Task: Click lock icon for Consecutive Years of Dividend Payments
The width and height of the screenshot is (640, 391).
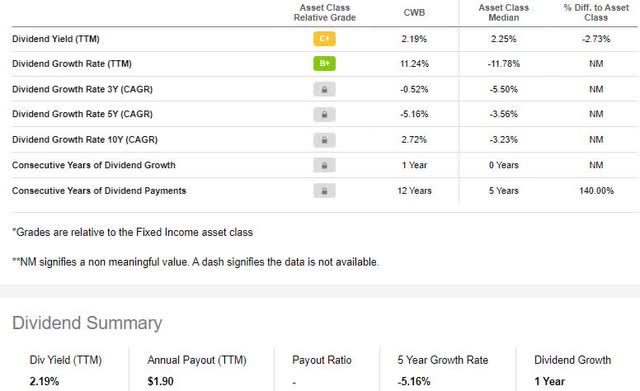Action: pos(324,191)
